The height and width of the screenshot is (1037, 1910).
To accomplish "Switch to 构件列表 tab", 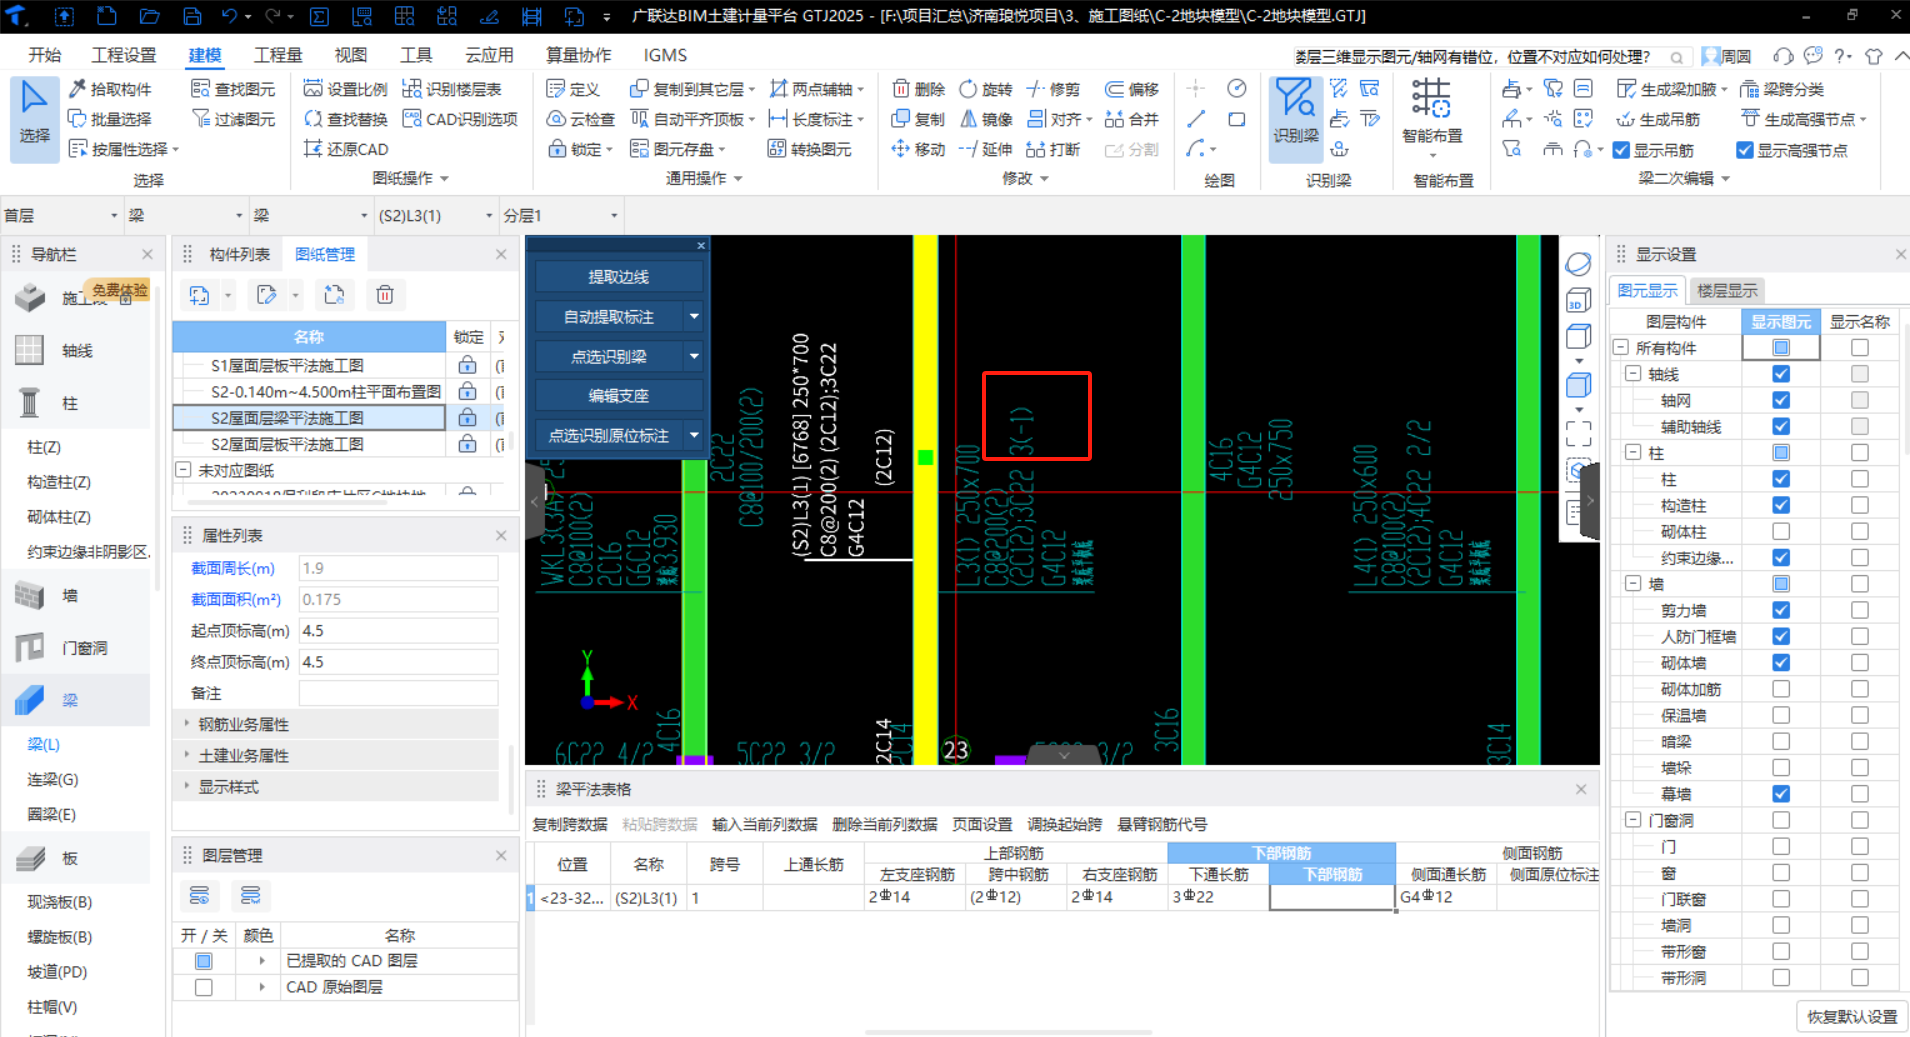I will pos(239,254).
